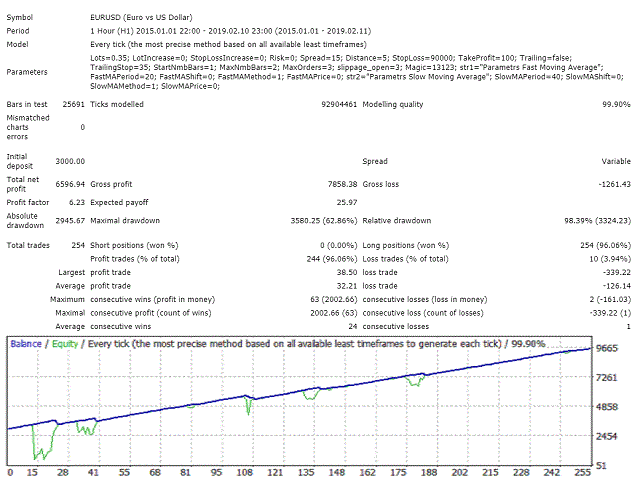Click the 9665 y-axis label on the chart
Screen dimensions: 640x480
tap(607, 349)
